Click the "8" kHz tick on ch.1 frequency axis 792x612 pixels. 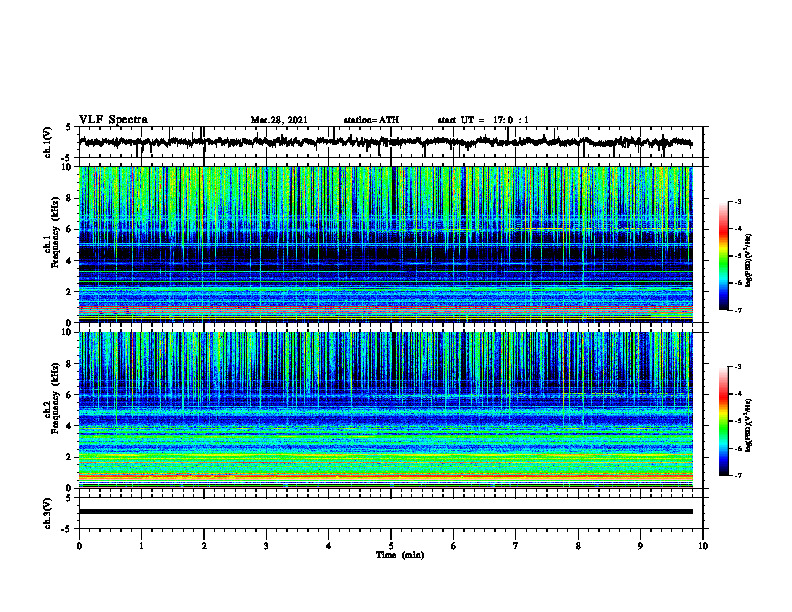(70, 198)
